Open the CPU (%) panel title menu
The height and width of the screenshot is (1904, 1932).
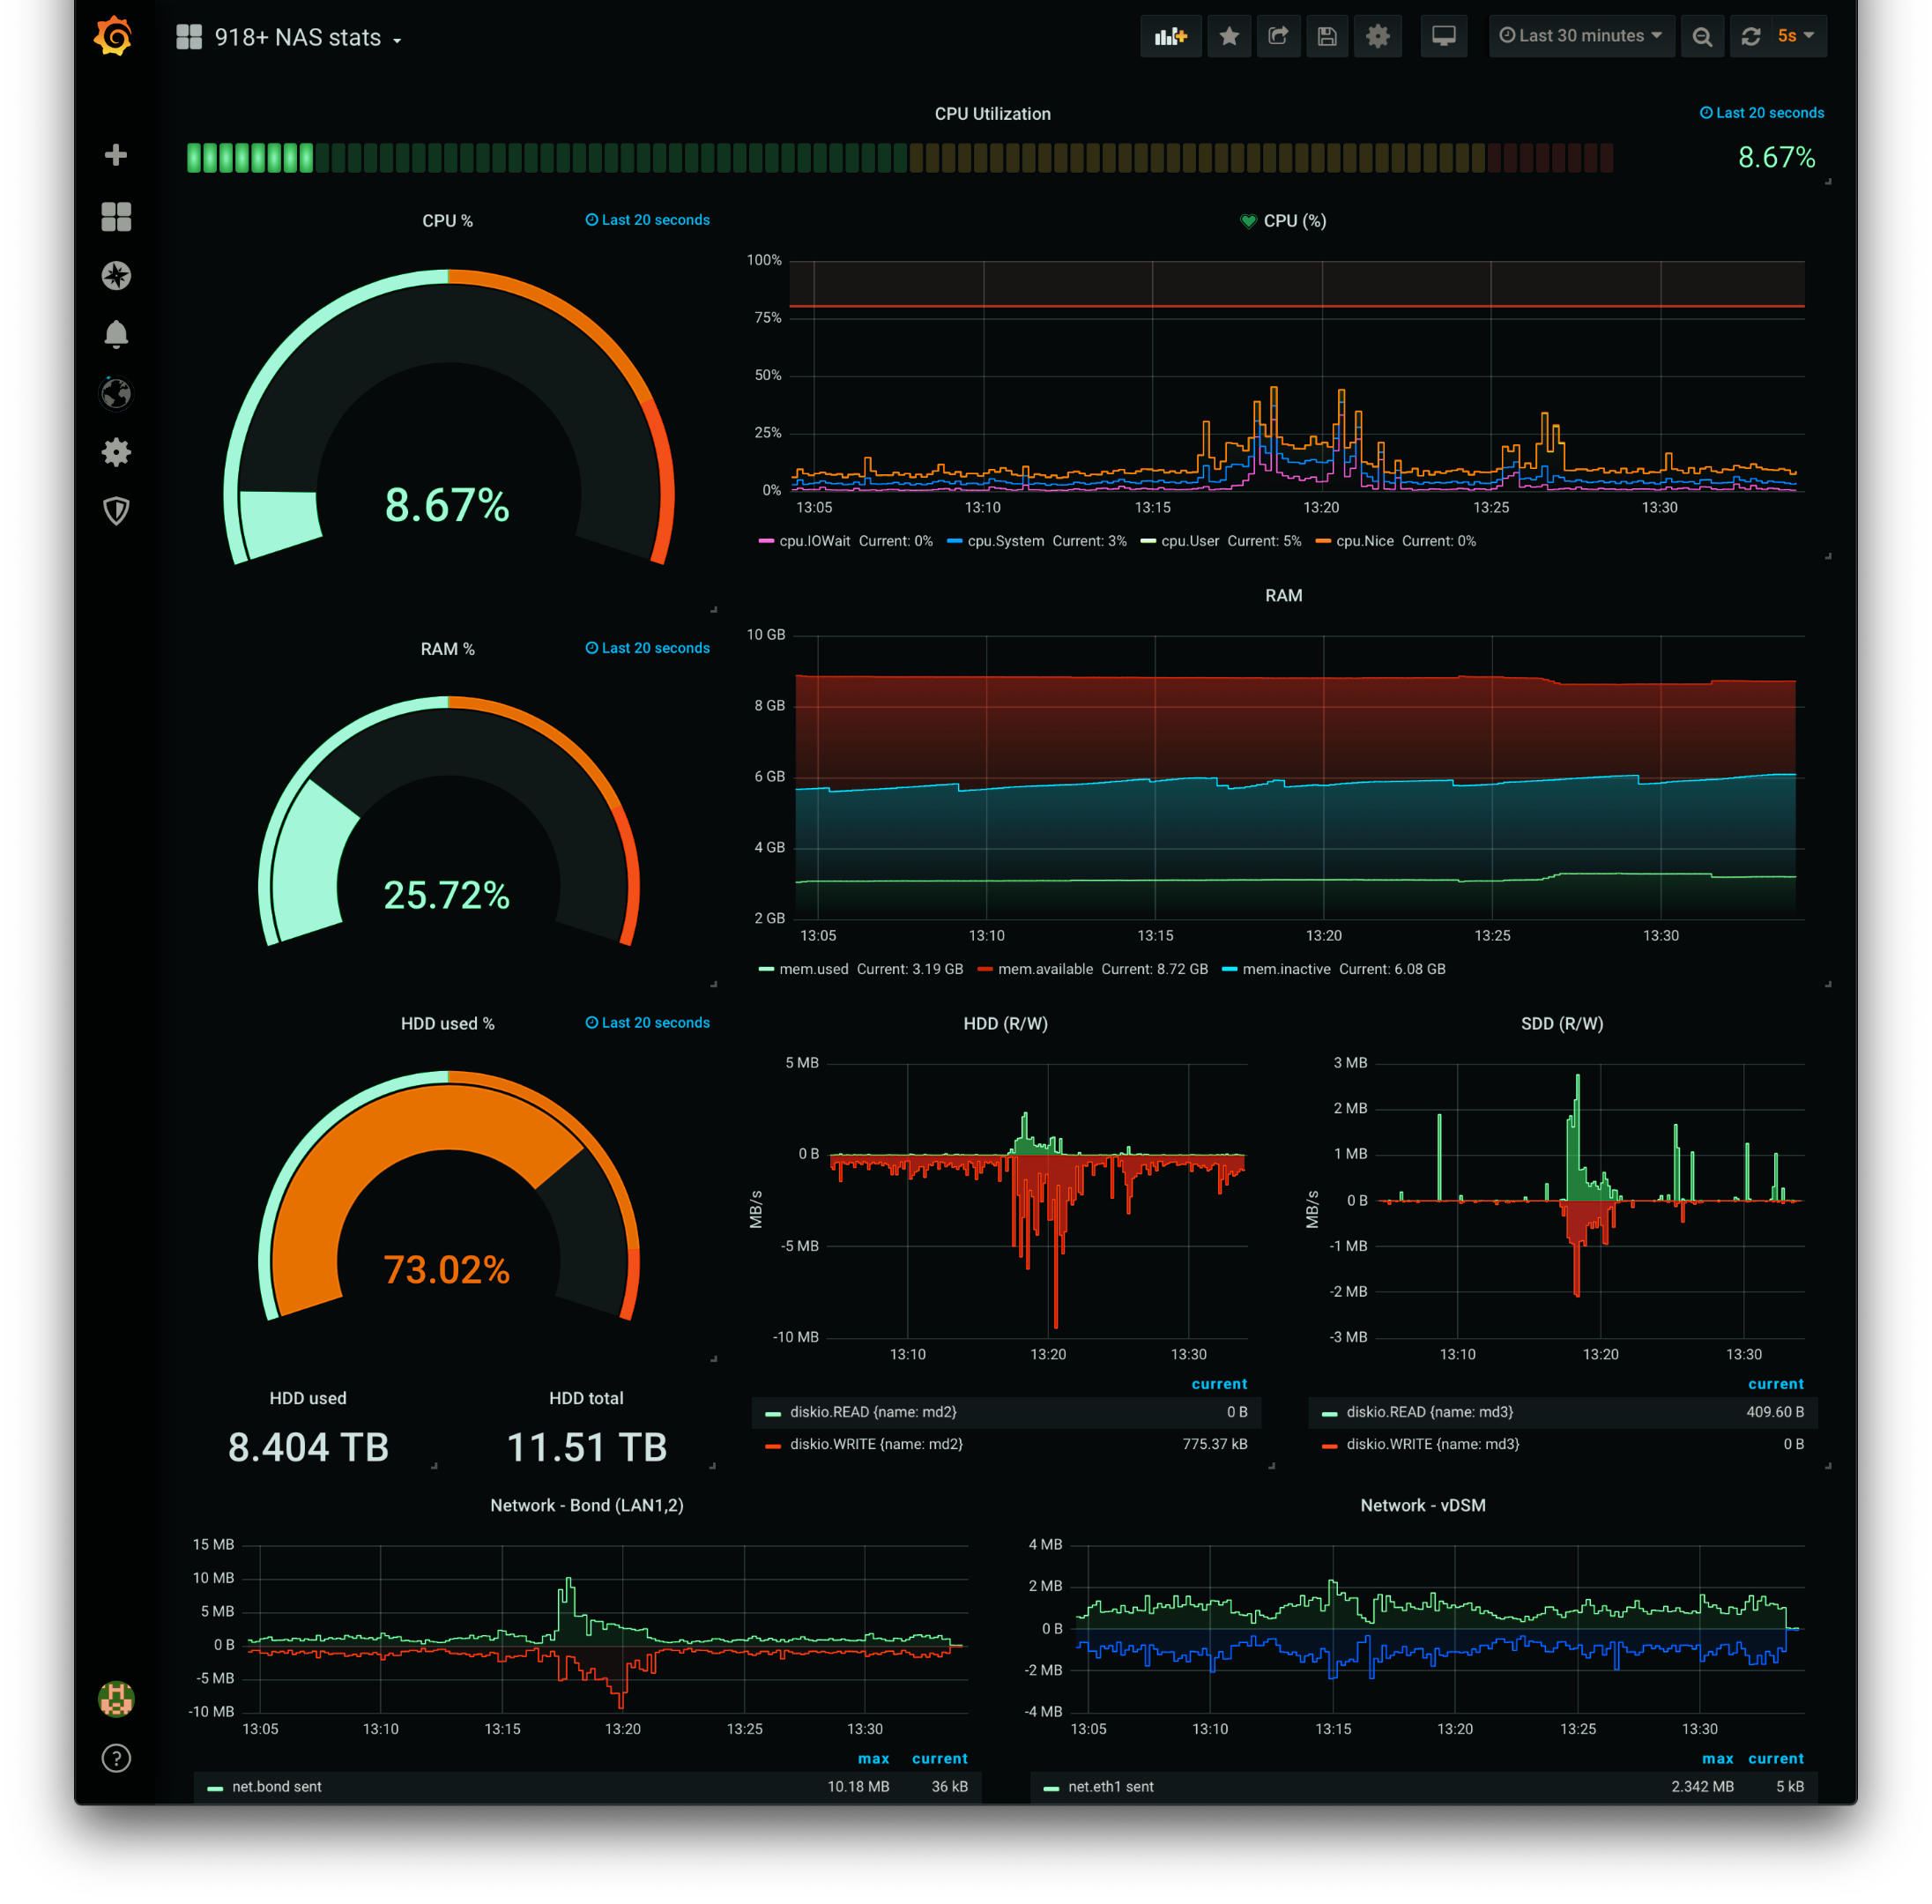click(x=1294, y=221)
